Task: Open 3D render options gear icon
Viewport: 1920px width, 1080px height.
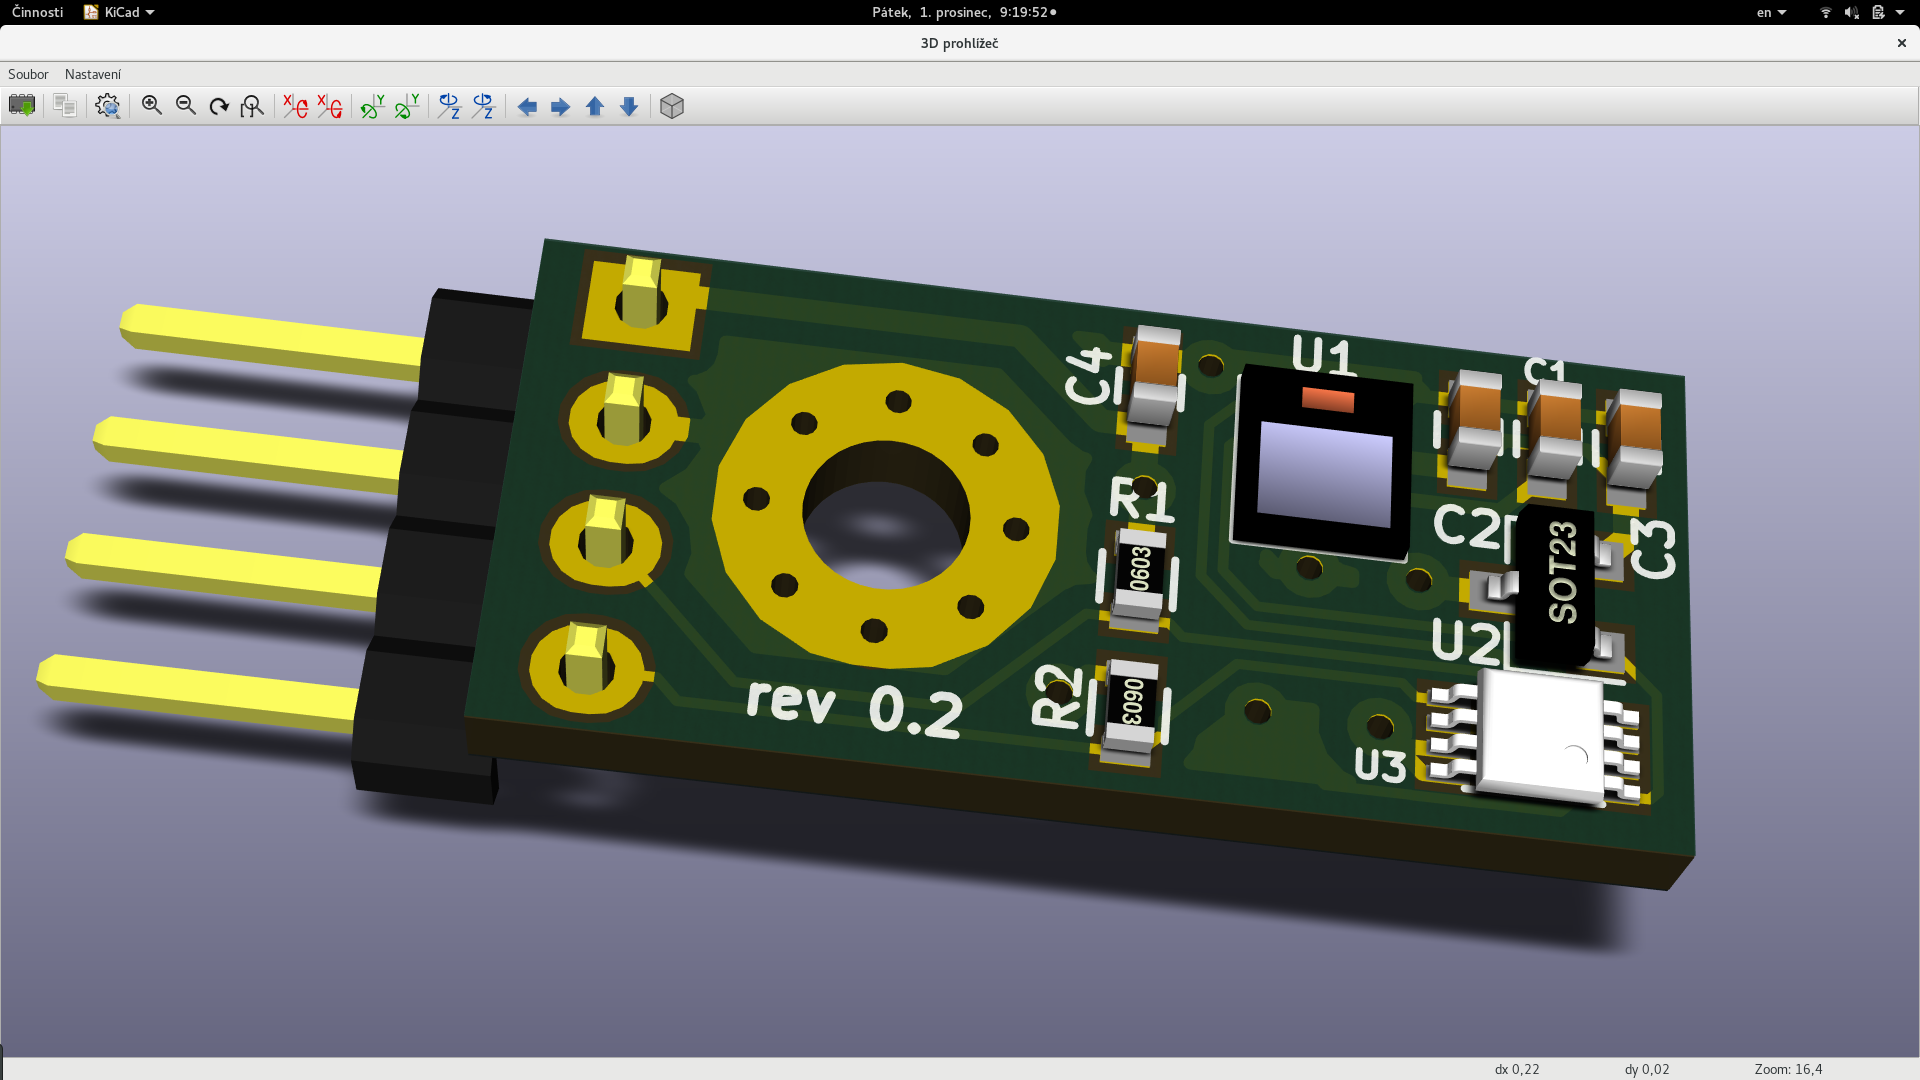Action: (x=108, y=106)
